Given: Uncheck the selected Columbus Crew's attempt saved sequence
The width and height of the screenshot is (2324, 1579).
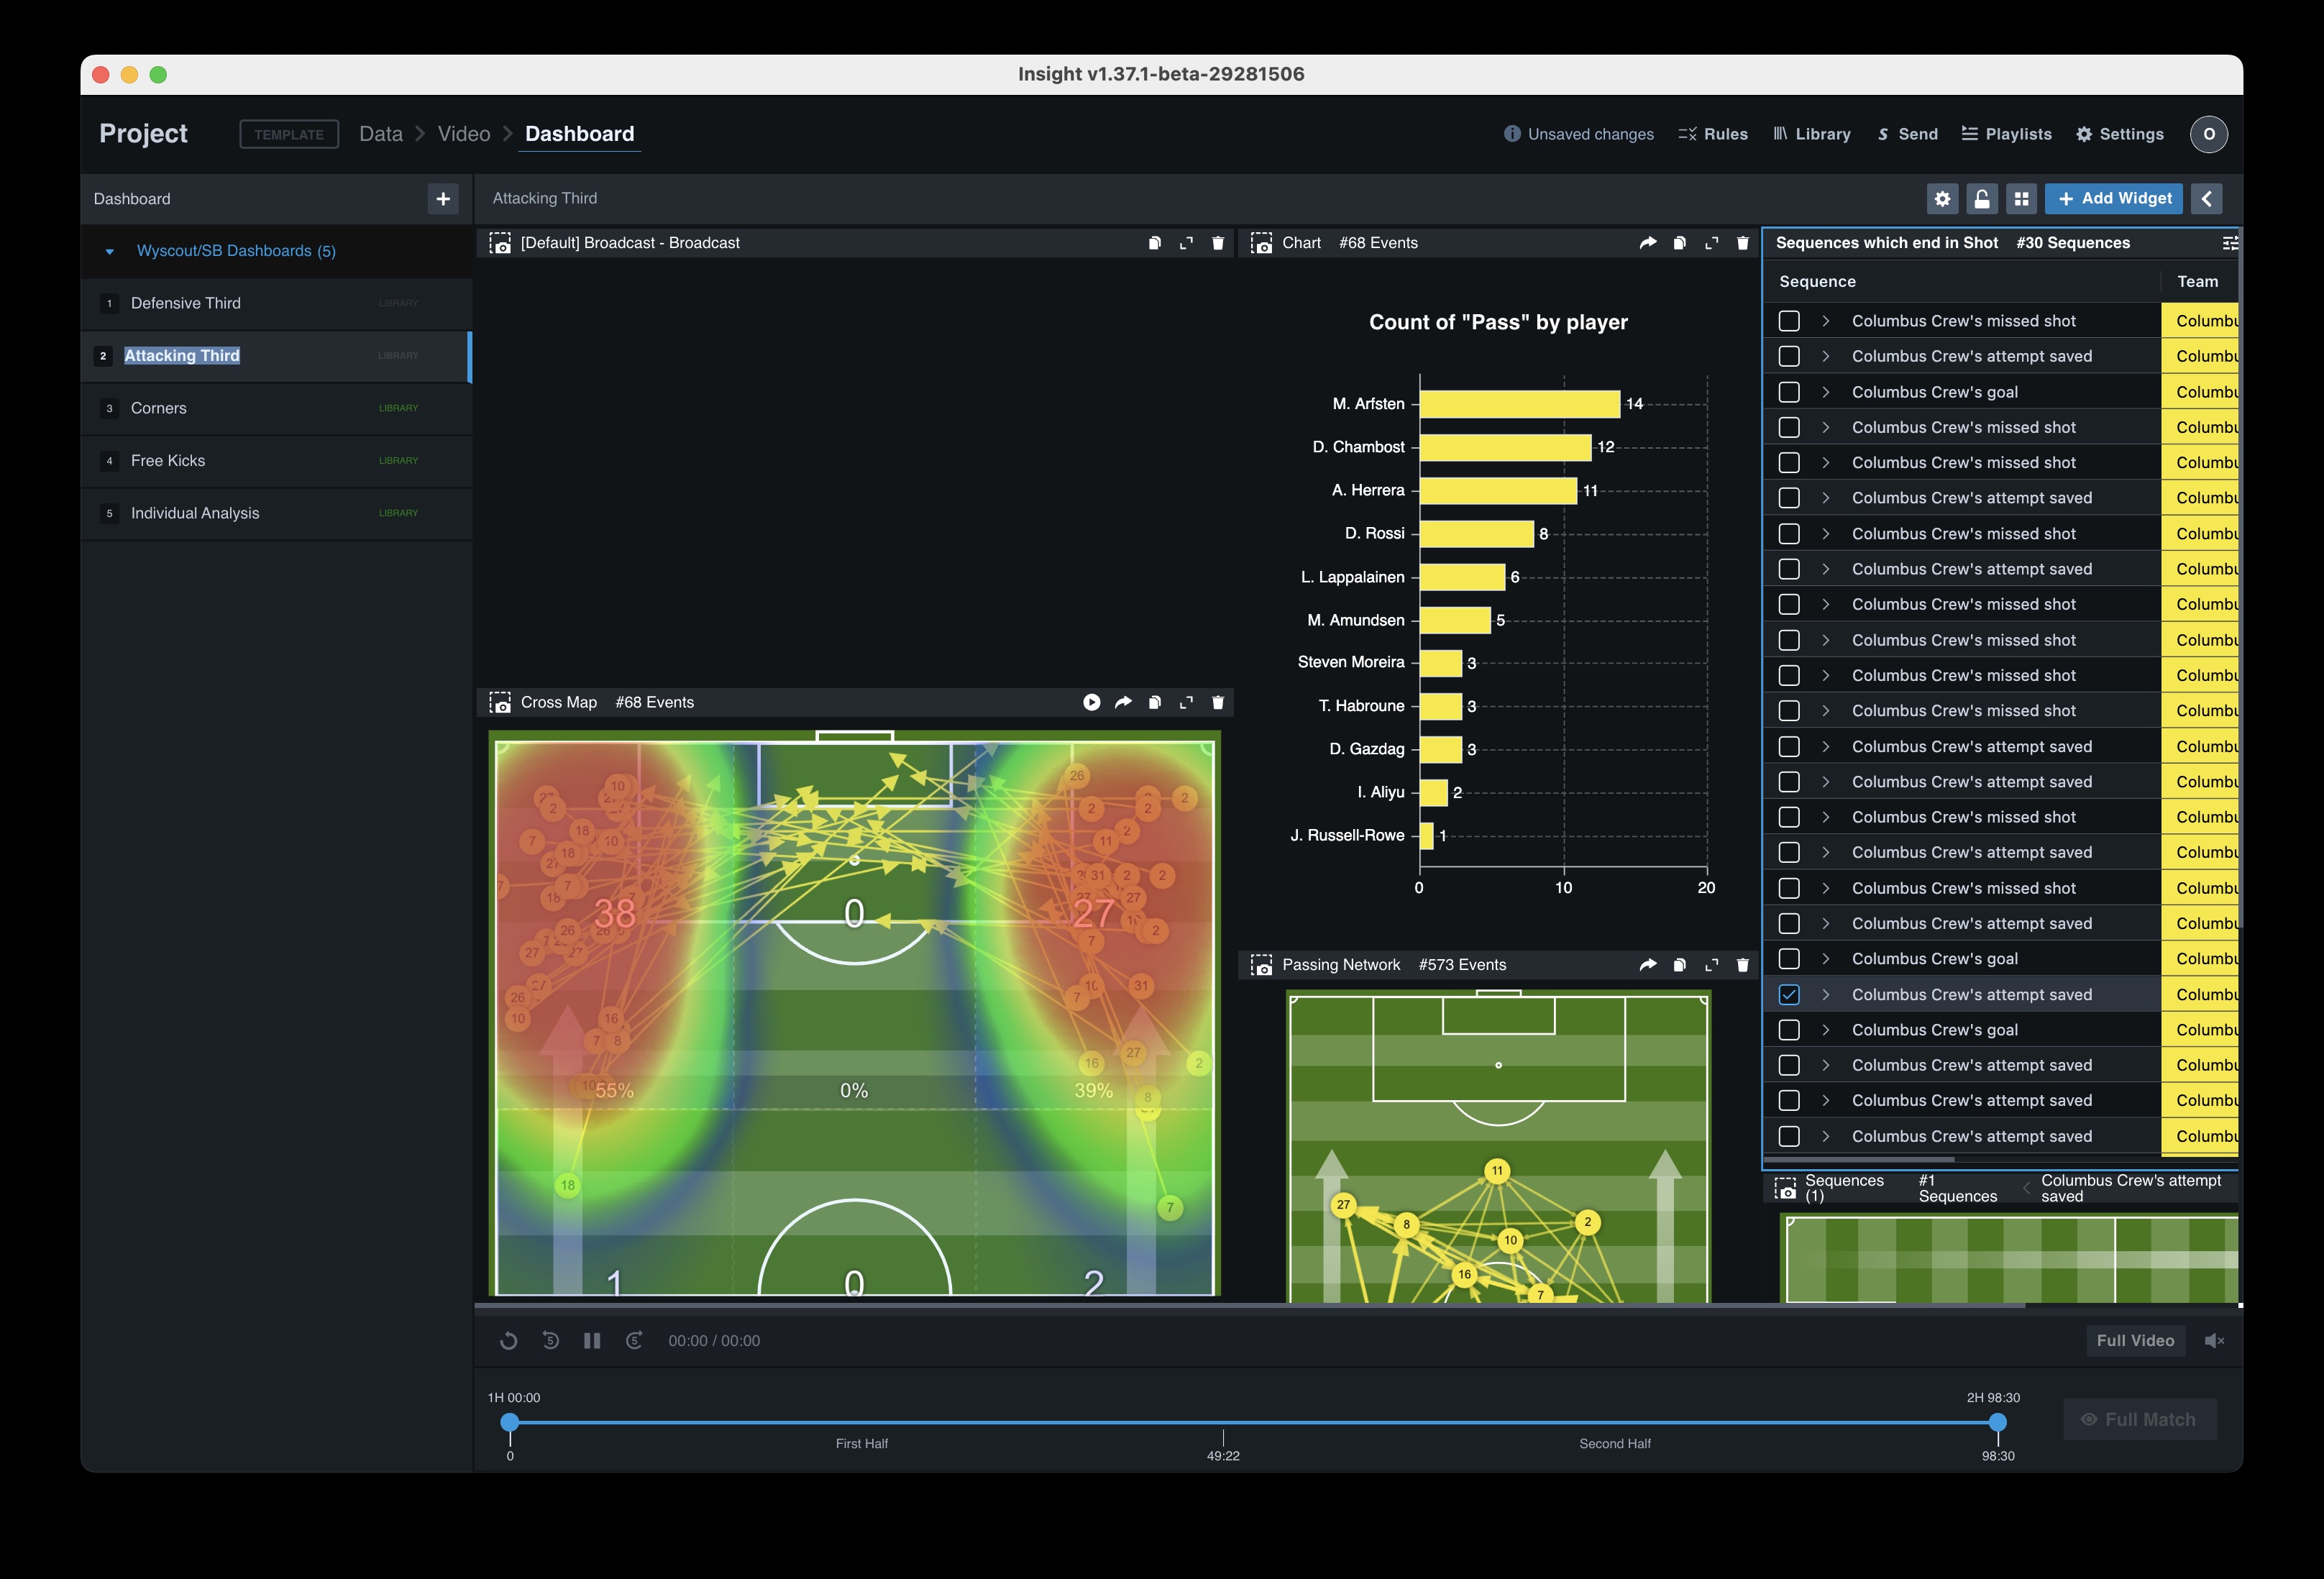Looking at the screenshot, I should click(x=1789, y=994).
